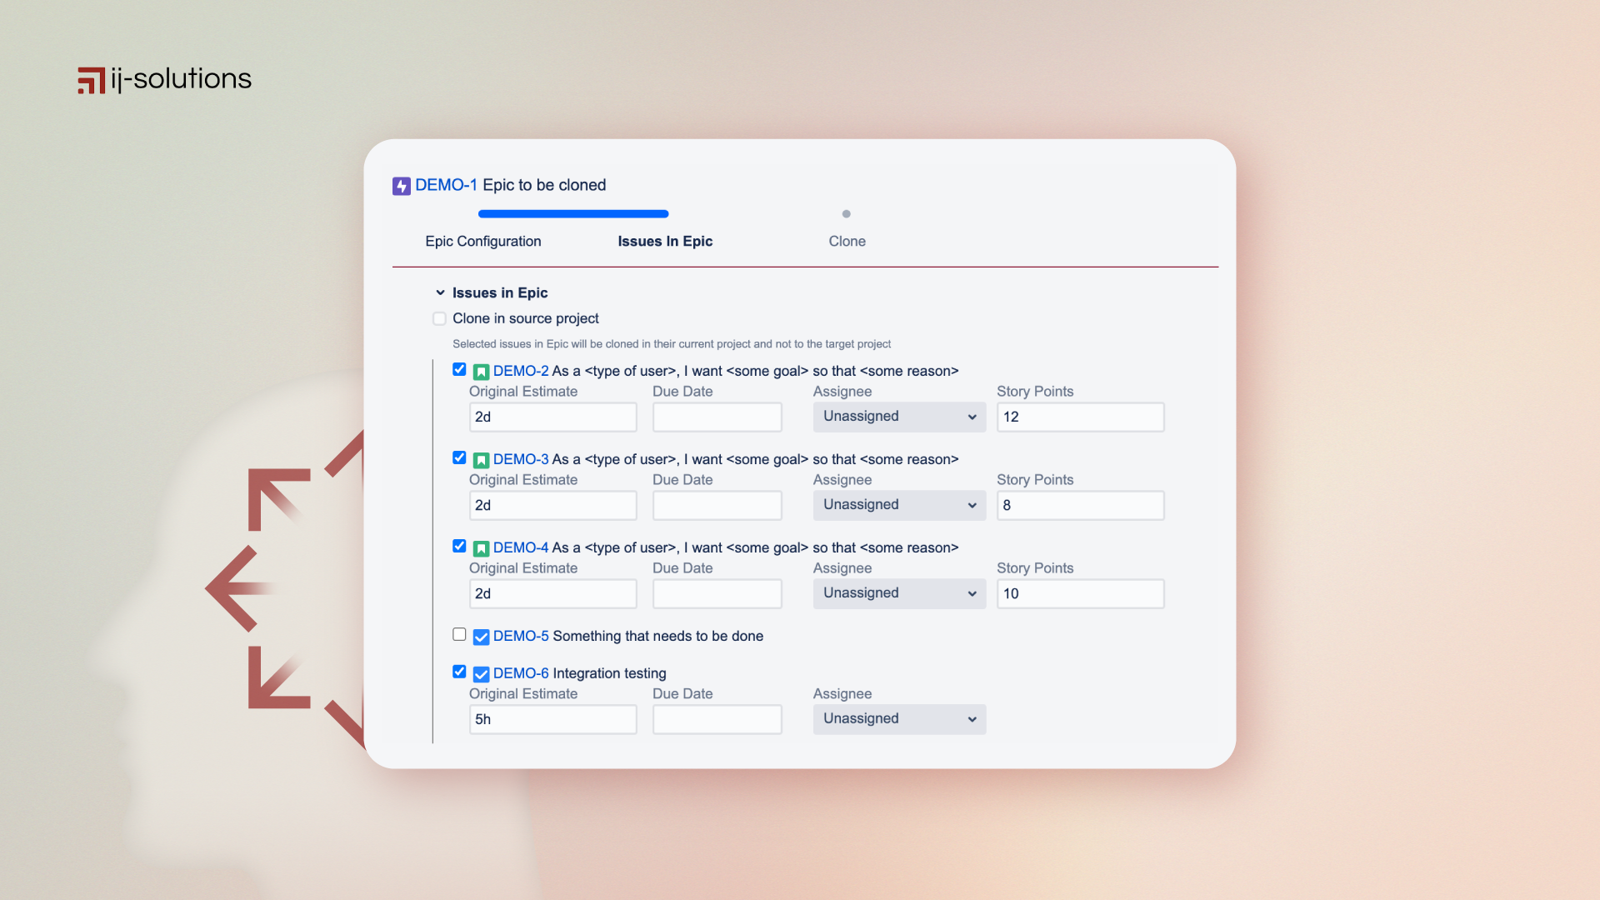Open the Assignee dropdown for DEMO-2
This screenshot has width=1600, height=900.
coord(898,417)
